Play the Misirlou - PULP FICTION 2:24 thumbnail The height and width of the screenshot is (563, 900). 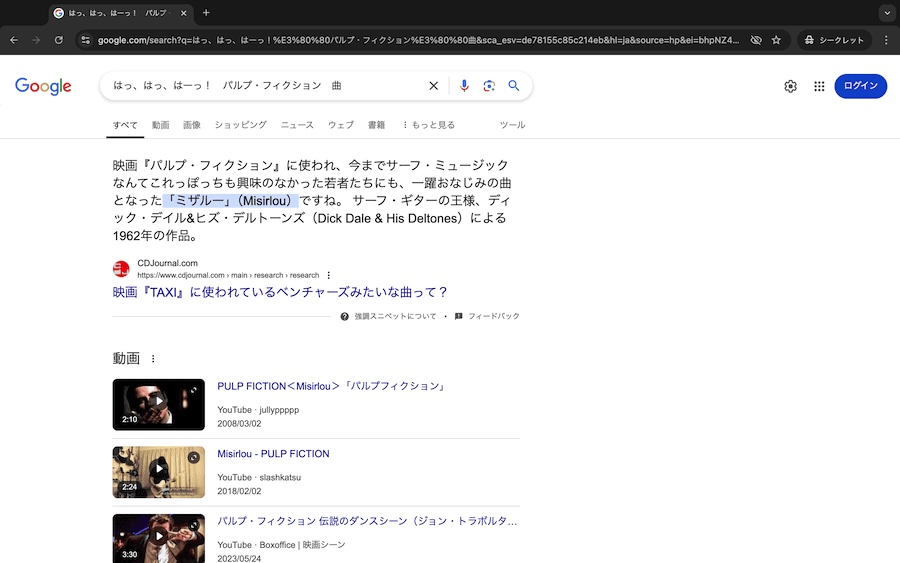tap(158, 472)
